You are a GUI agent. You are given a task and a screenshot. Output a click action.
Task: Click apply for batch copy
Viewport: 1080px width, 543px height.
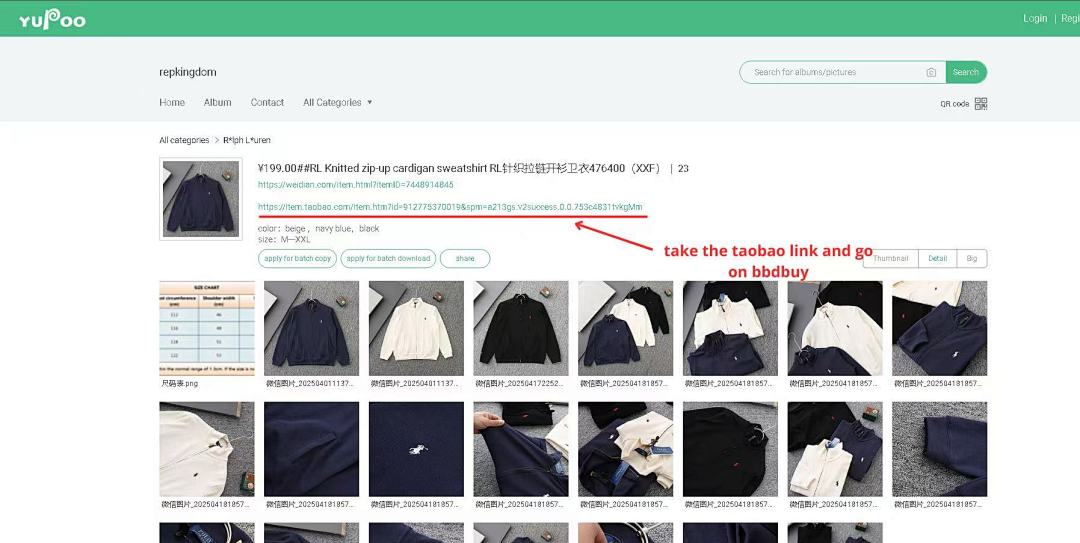coord(298,258)
